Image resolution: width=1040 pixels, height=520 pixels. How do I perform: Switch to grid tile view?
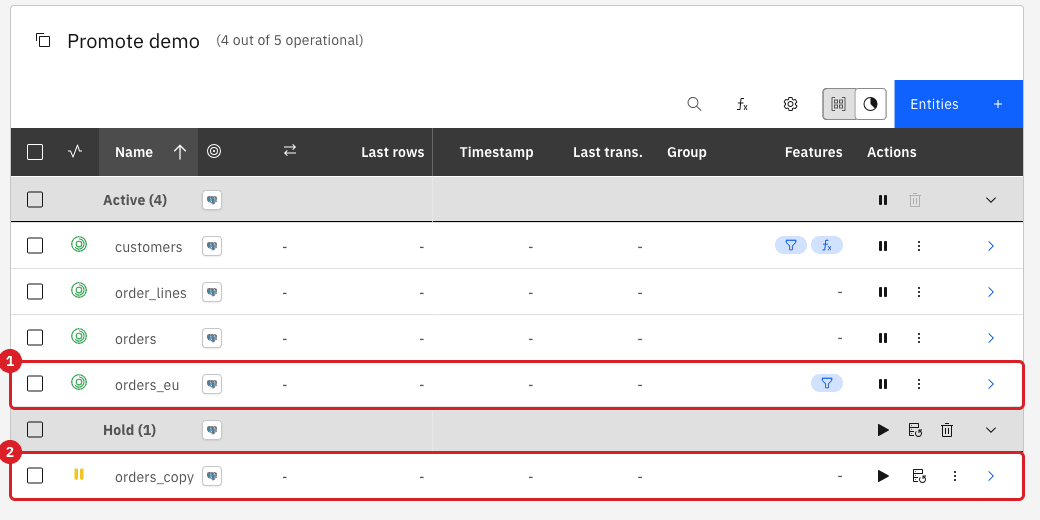[x=839, y=104]
